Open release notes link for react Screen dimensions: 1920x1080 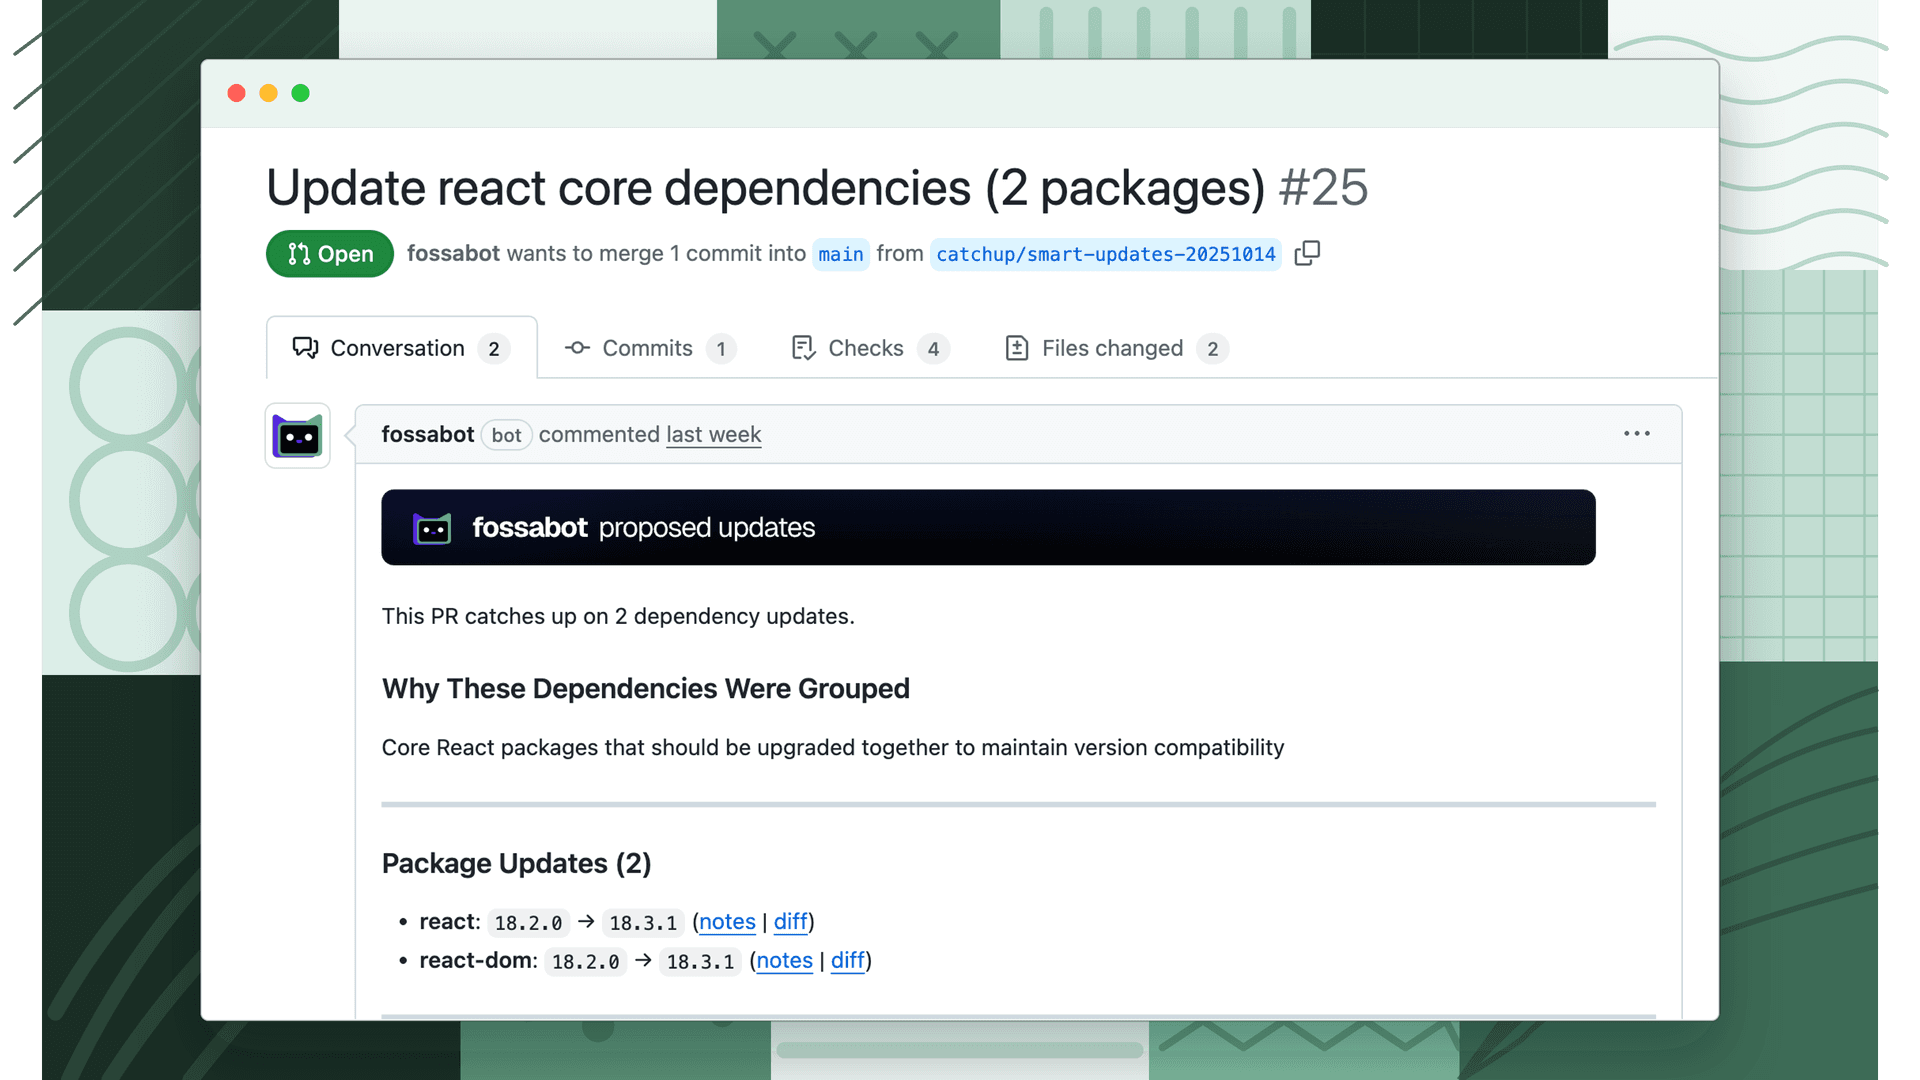click(727, 921)
